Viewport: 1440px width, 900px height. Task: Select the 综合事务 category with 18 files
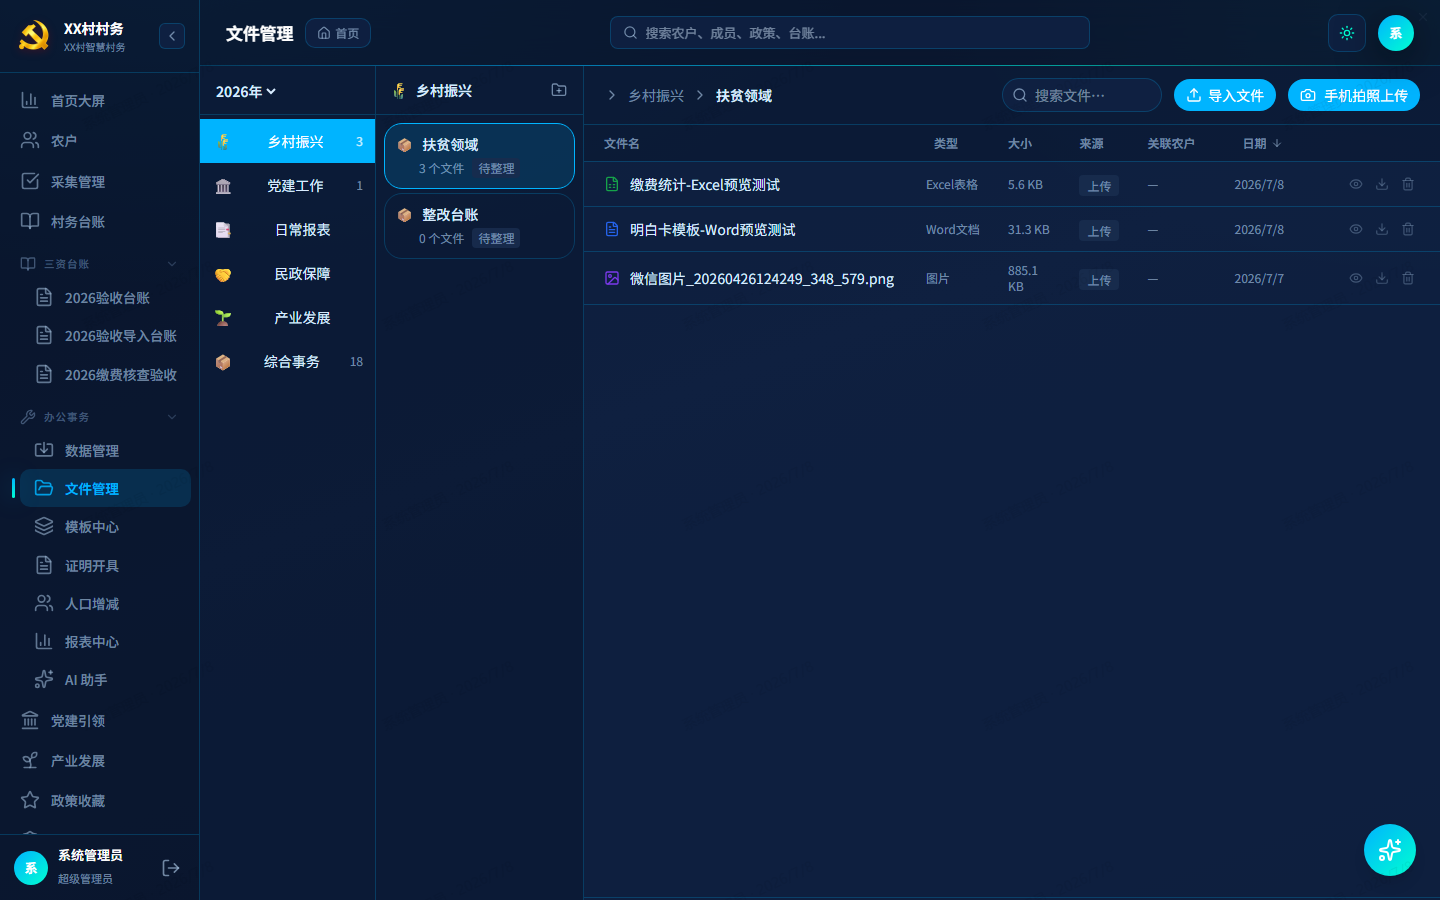[288, 362]
